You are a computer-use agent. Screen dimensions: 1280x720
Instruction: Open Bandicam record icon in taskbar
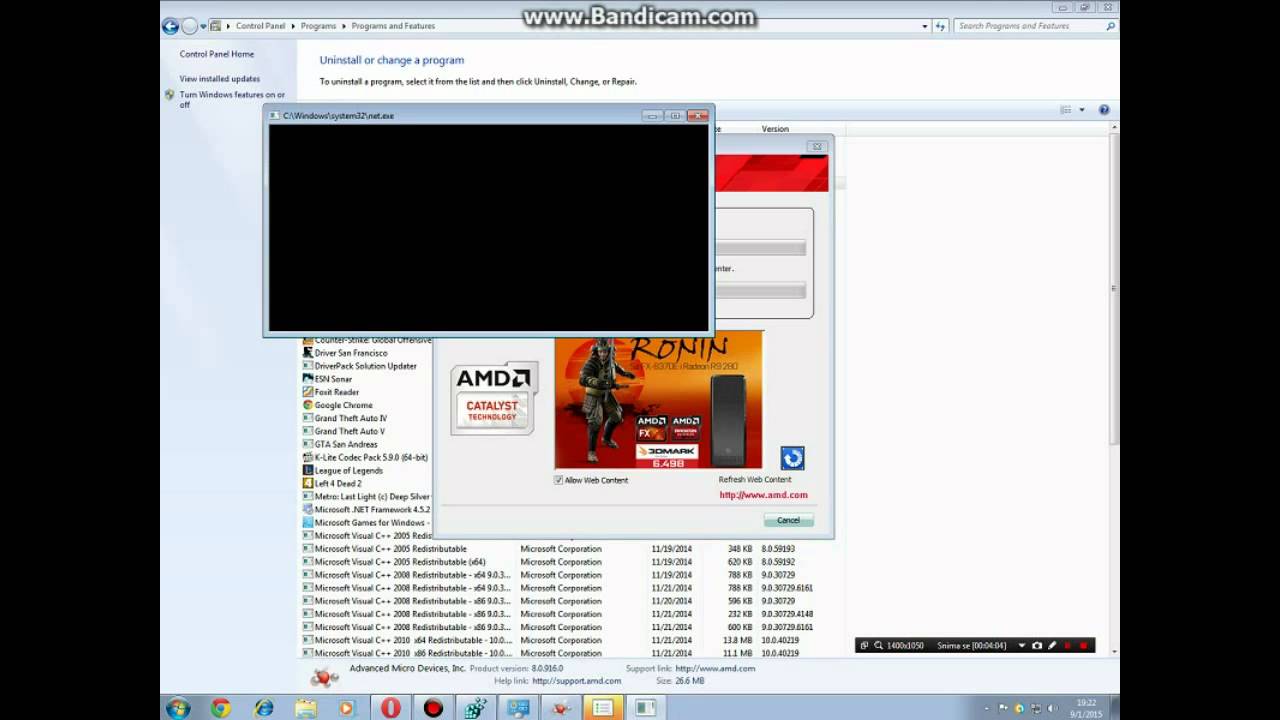[x=433, y=708]
